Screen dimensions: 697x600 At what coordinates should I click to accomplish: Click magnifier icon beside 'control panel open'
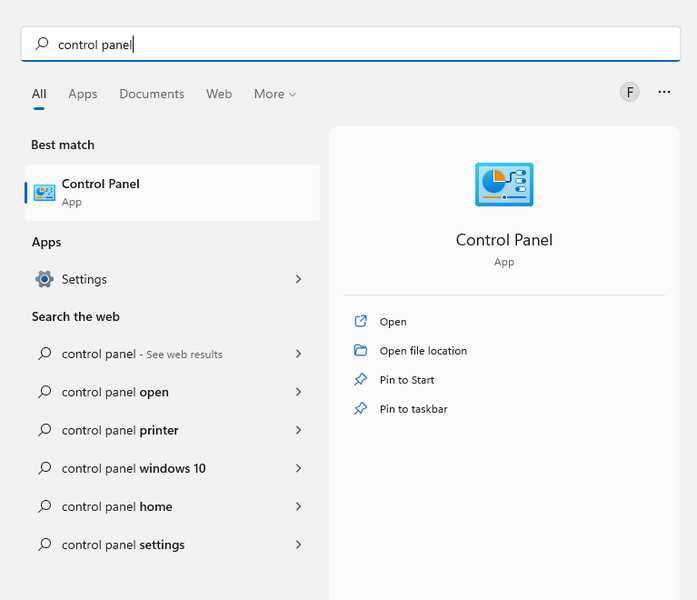[x=44, y=392]
